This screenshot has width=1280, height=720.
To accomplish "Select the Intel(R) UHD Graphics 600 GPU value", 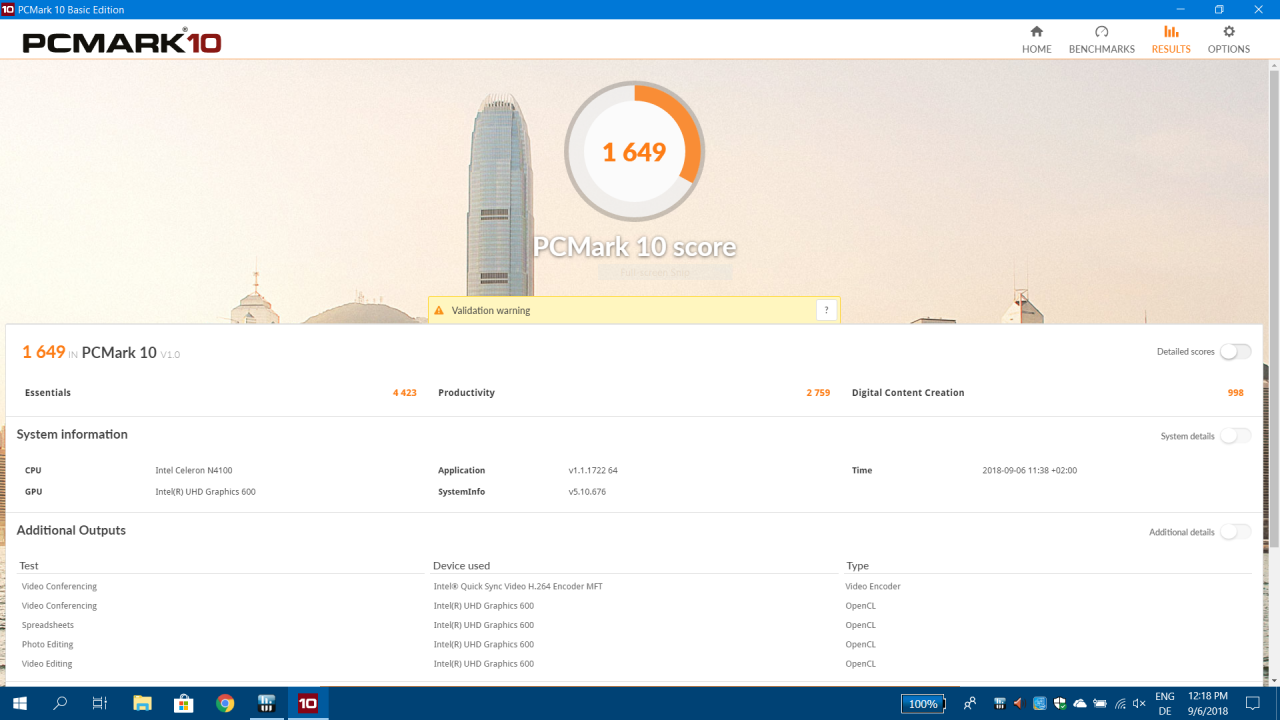I will pyautogui.click(x=205, y=492).
